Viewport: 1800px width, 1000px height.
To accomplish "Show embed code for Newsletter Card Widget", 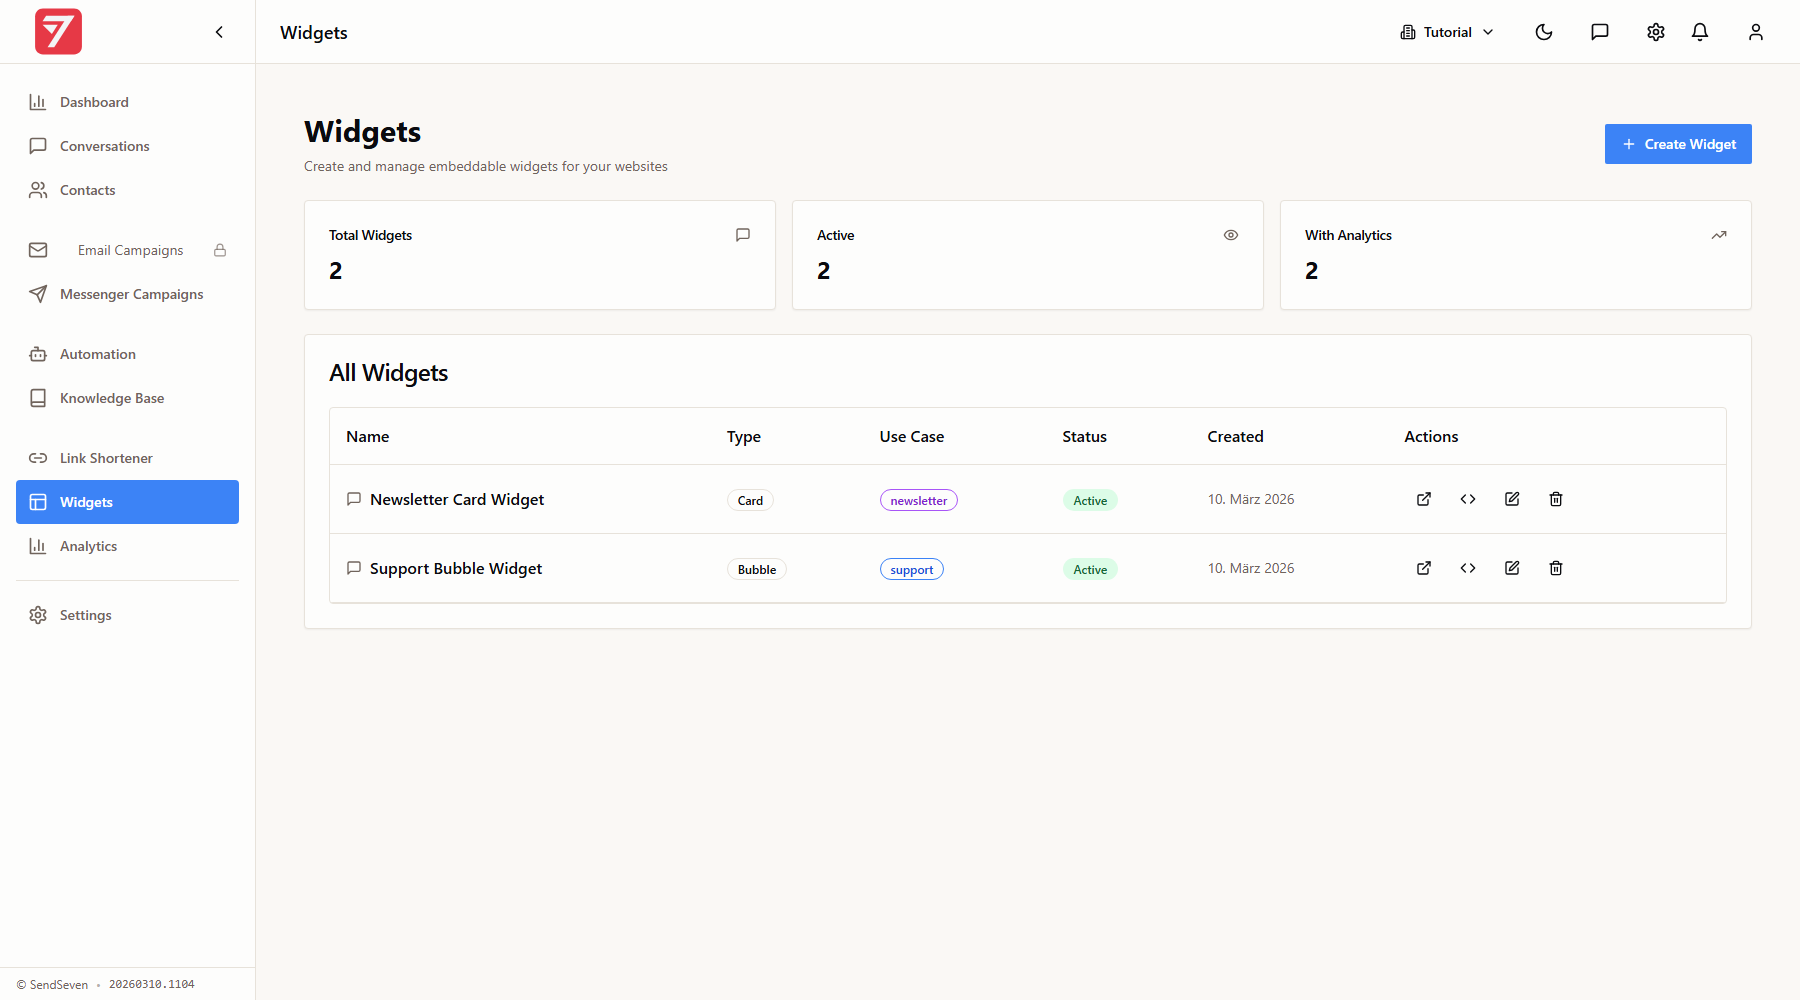I will click(1468, 499).
